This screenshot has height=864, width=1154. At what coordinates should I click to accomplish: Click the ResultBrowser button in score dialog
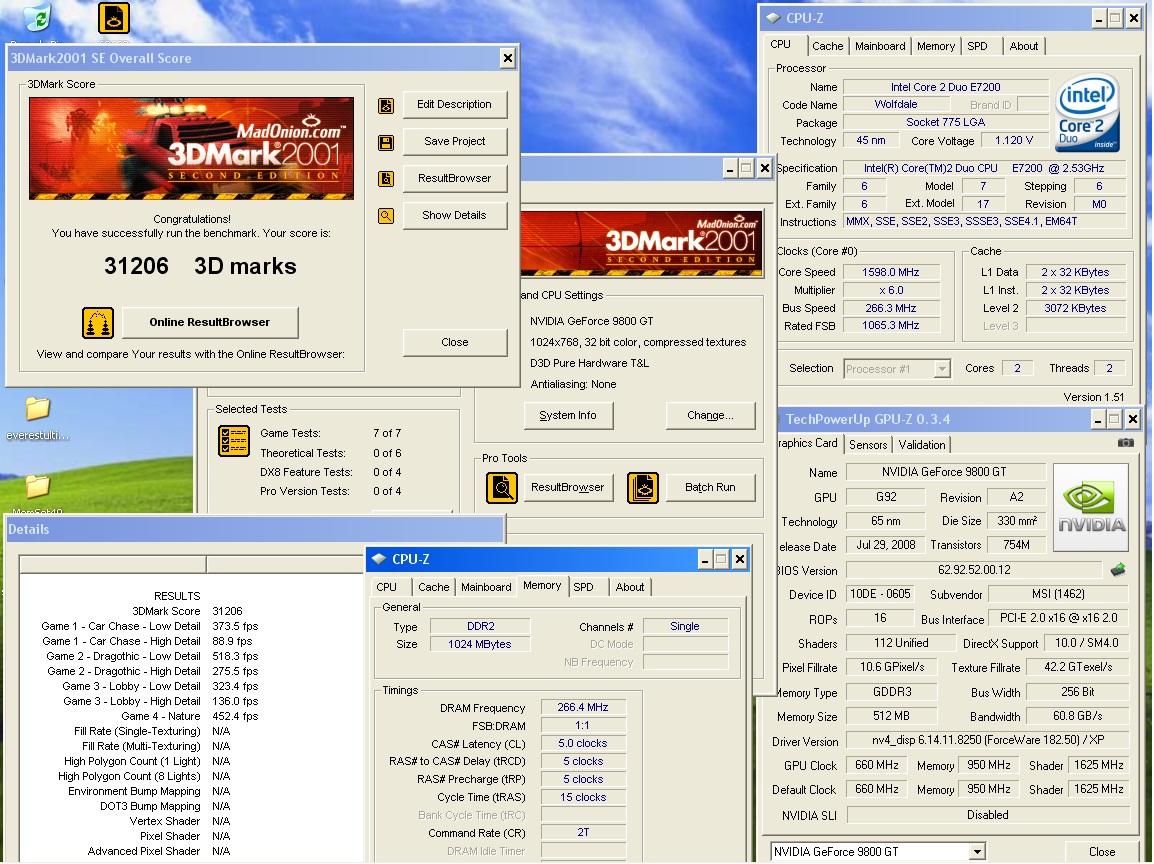click(455, 178)
